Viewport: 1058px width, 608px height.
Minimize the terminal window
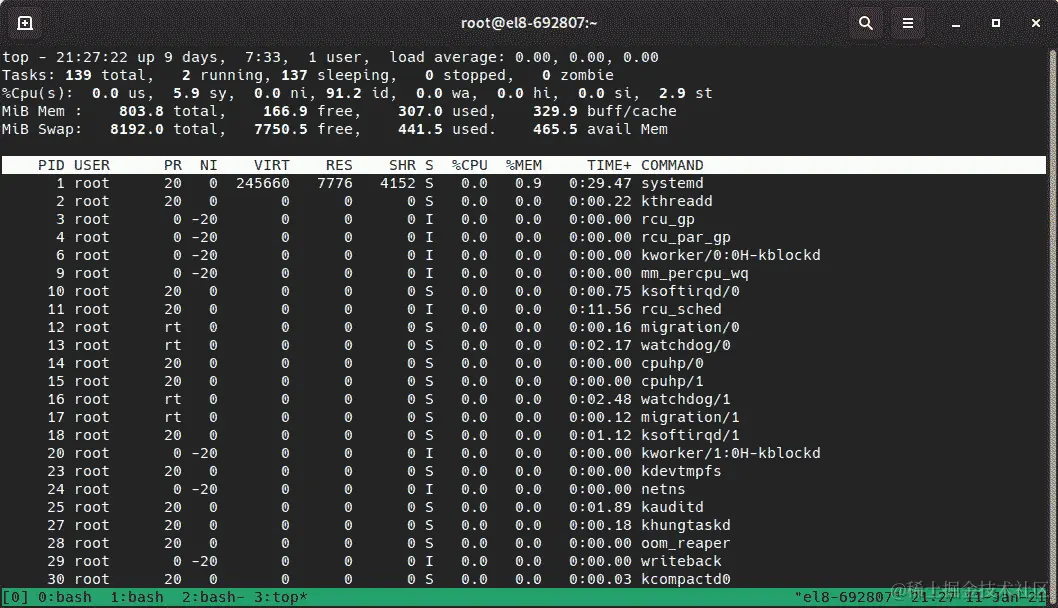point(955,23)
